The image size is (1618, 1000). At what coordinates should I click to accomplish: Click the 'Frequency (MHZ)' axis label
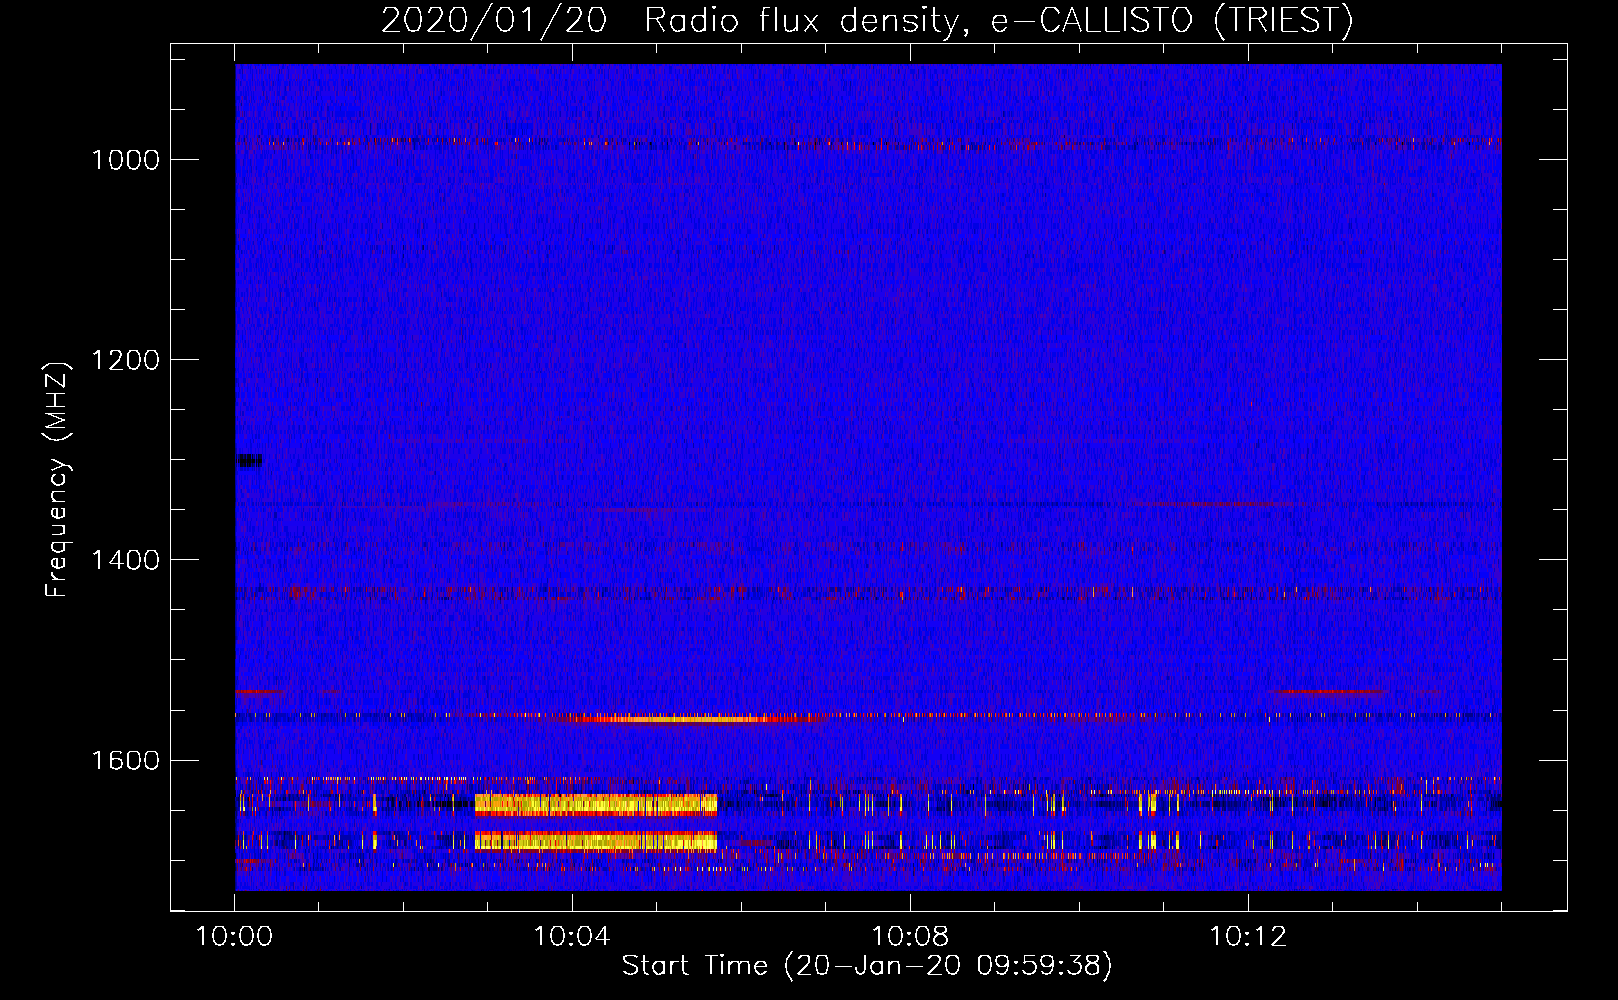point(57,480)
